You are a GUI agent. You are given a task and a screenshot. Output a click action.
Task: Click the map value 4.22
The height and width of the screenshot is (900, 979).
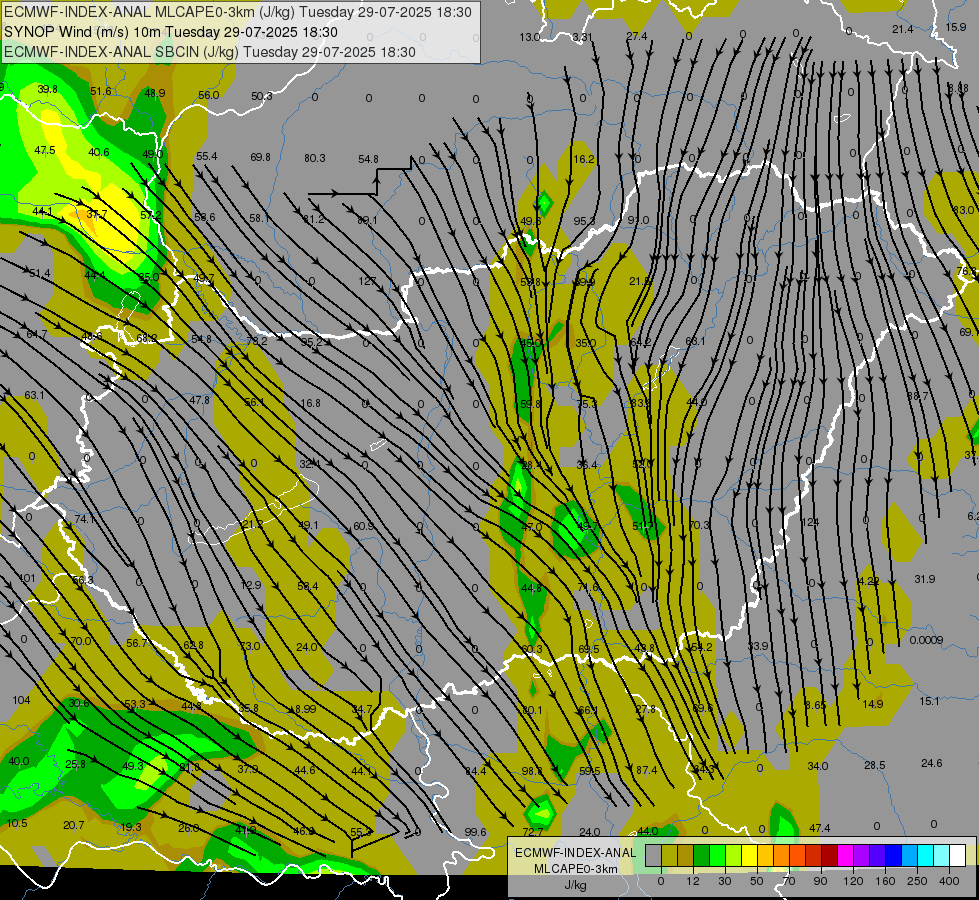coord(868,581)
